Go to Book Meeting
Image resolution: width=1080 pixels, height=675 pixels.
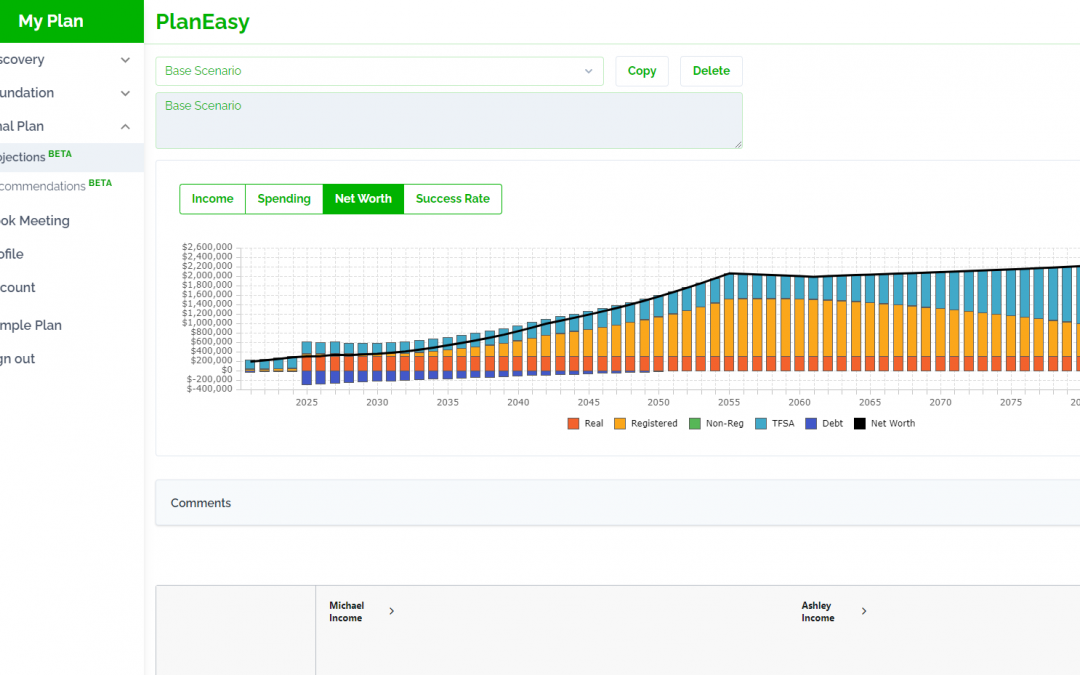pyautogui.click(x=34, y=221)
